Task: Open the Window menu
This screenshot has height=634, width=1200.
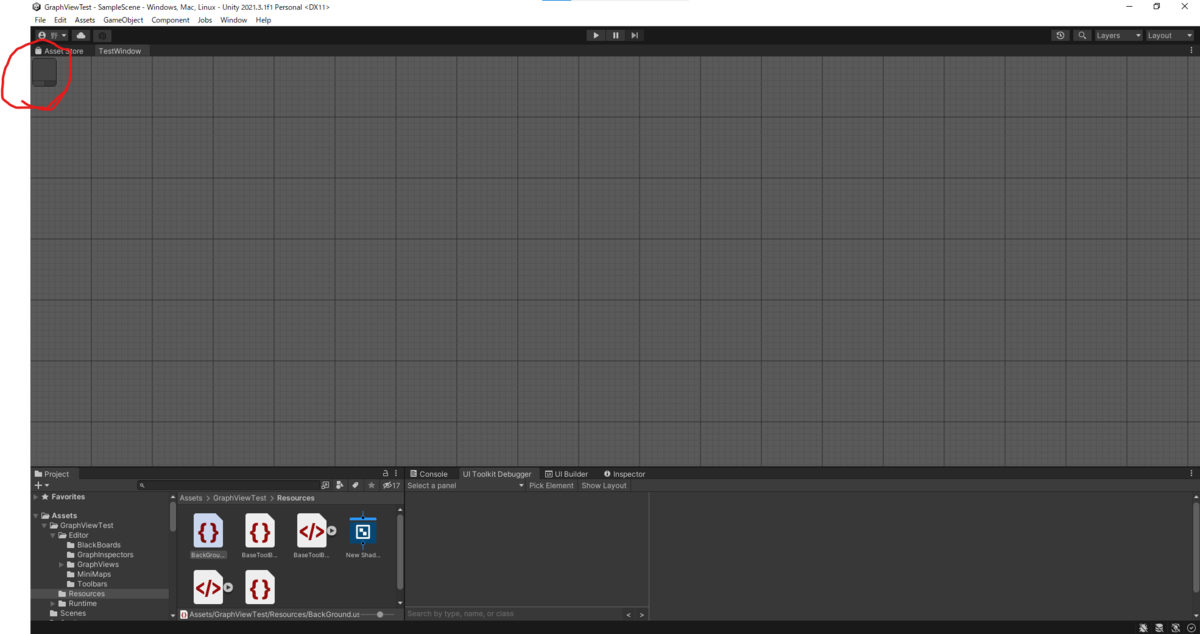Action: [233, 19]
